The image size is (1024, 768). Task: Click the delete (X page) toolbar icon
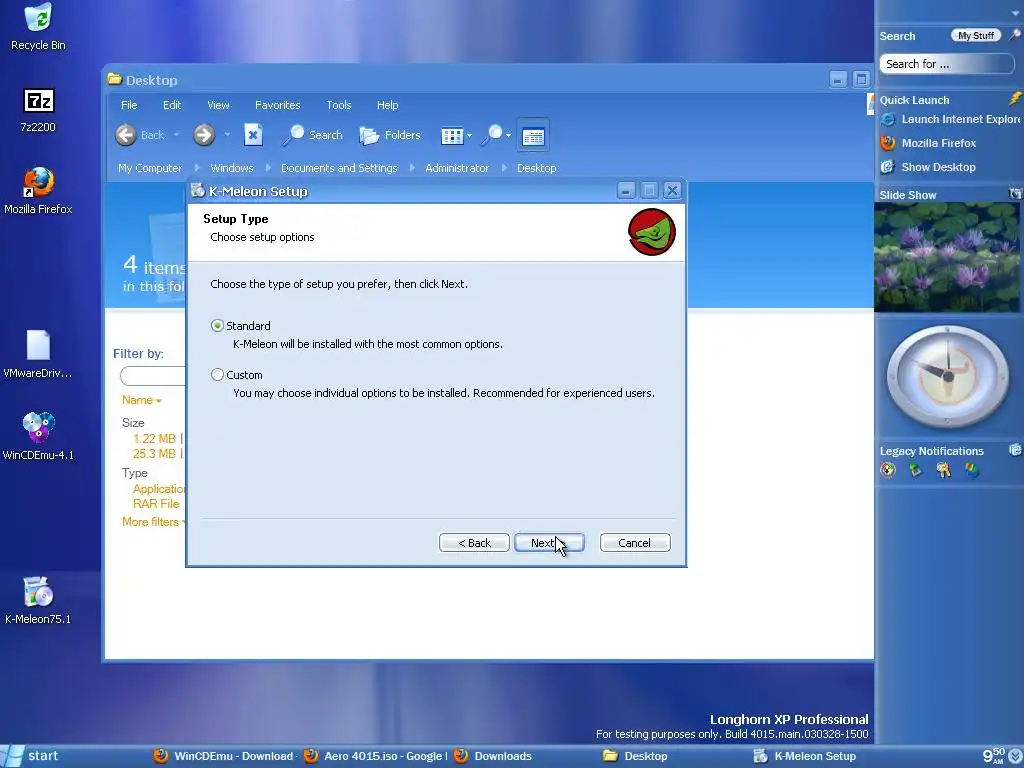point(253,135)
